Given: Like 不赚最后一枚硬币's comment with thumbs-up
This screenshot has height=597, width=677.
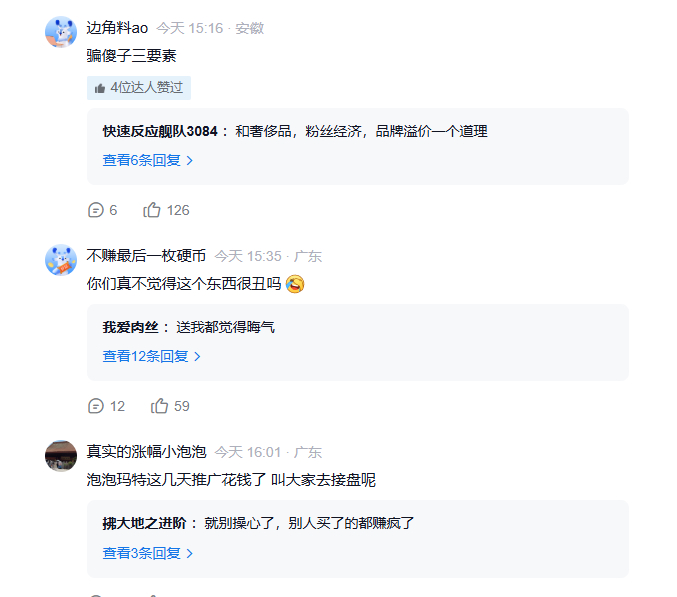Looking at the screenshot, I should coord(159,406).
